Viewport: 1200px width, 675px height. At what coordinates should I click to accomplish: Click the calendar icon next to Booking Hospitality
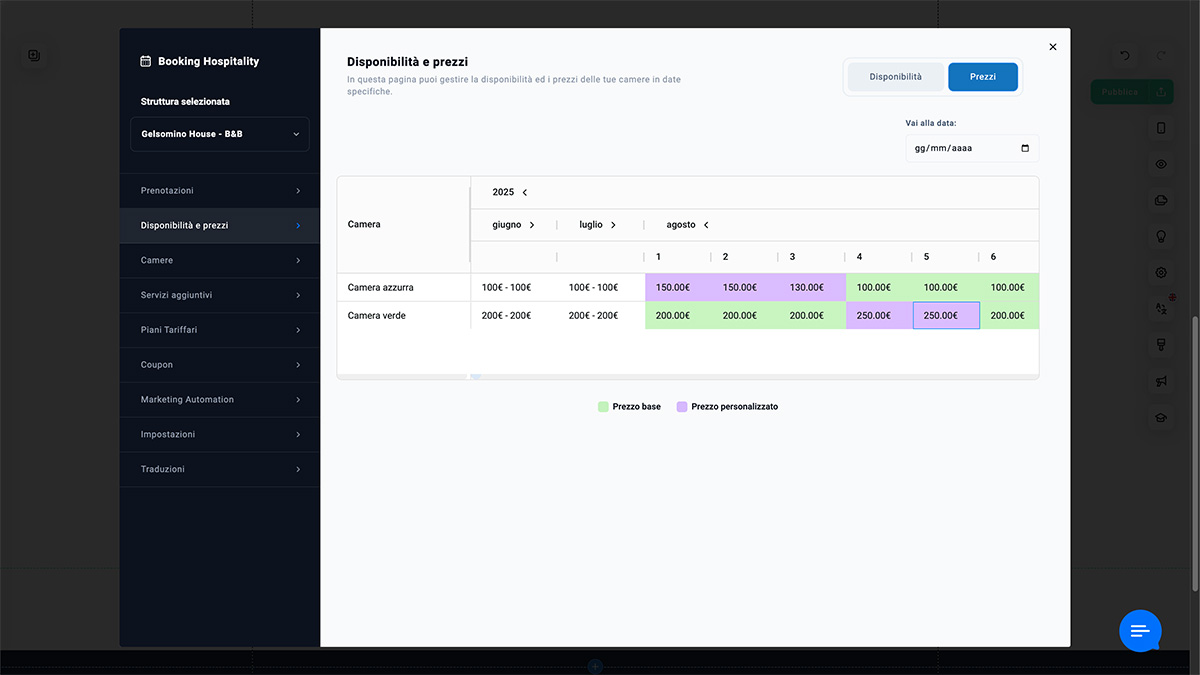(146, 61)
